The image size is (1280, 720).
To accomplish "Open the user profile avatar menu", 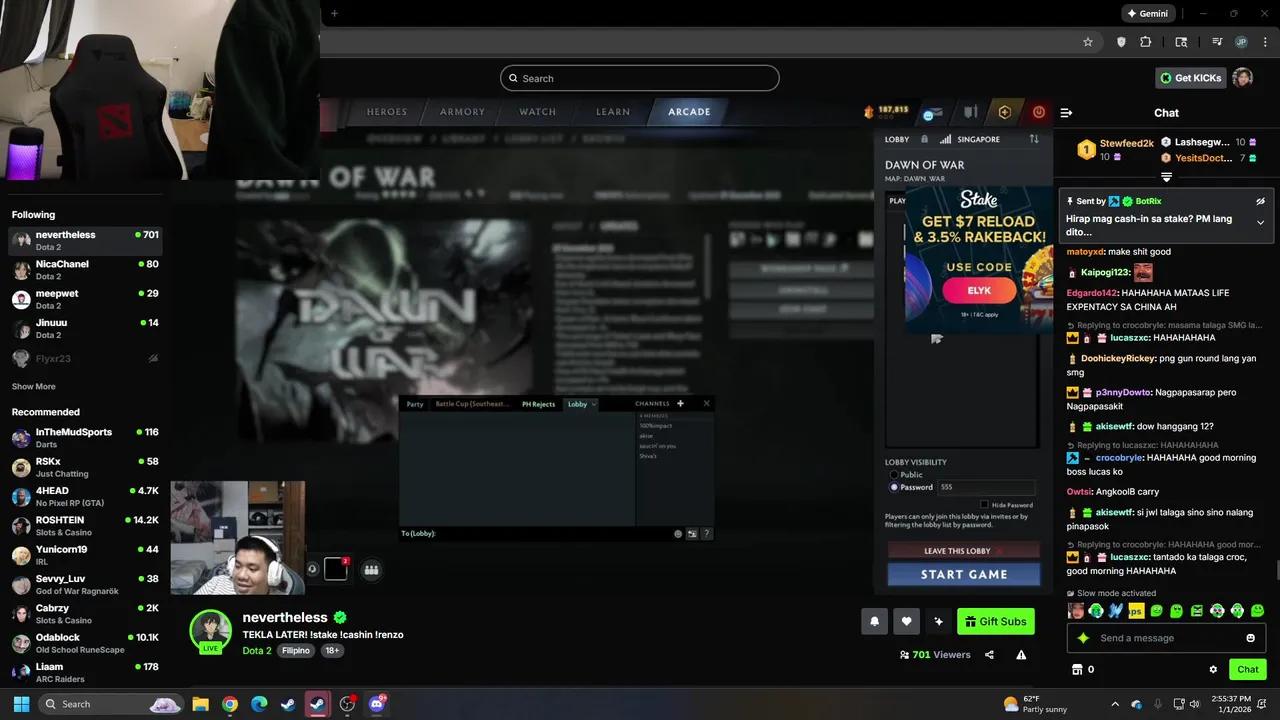I will click(x=1242, y=78).
